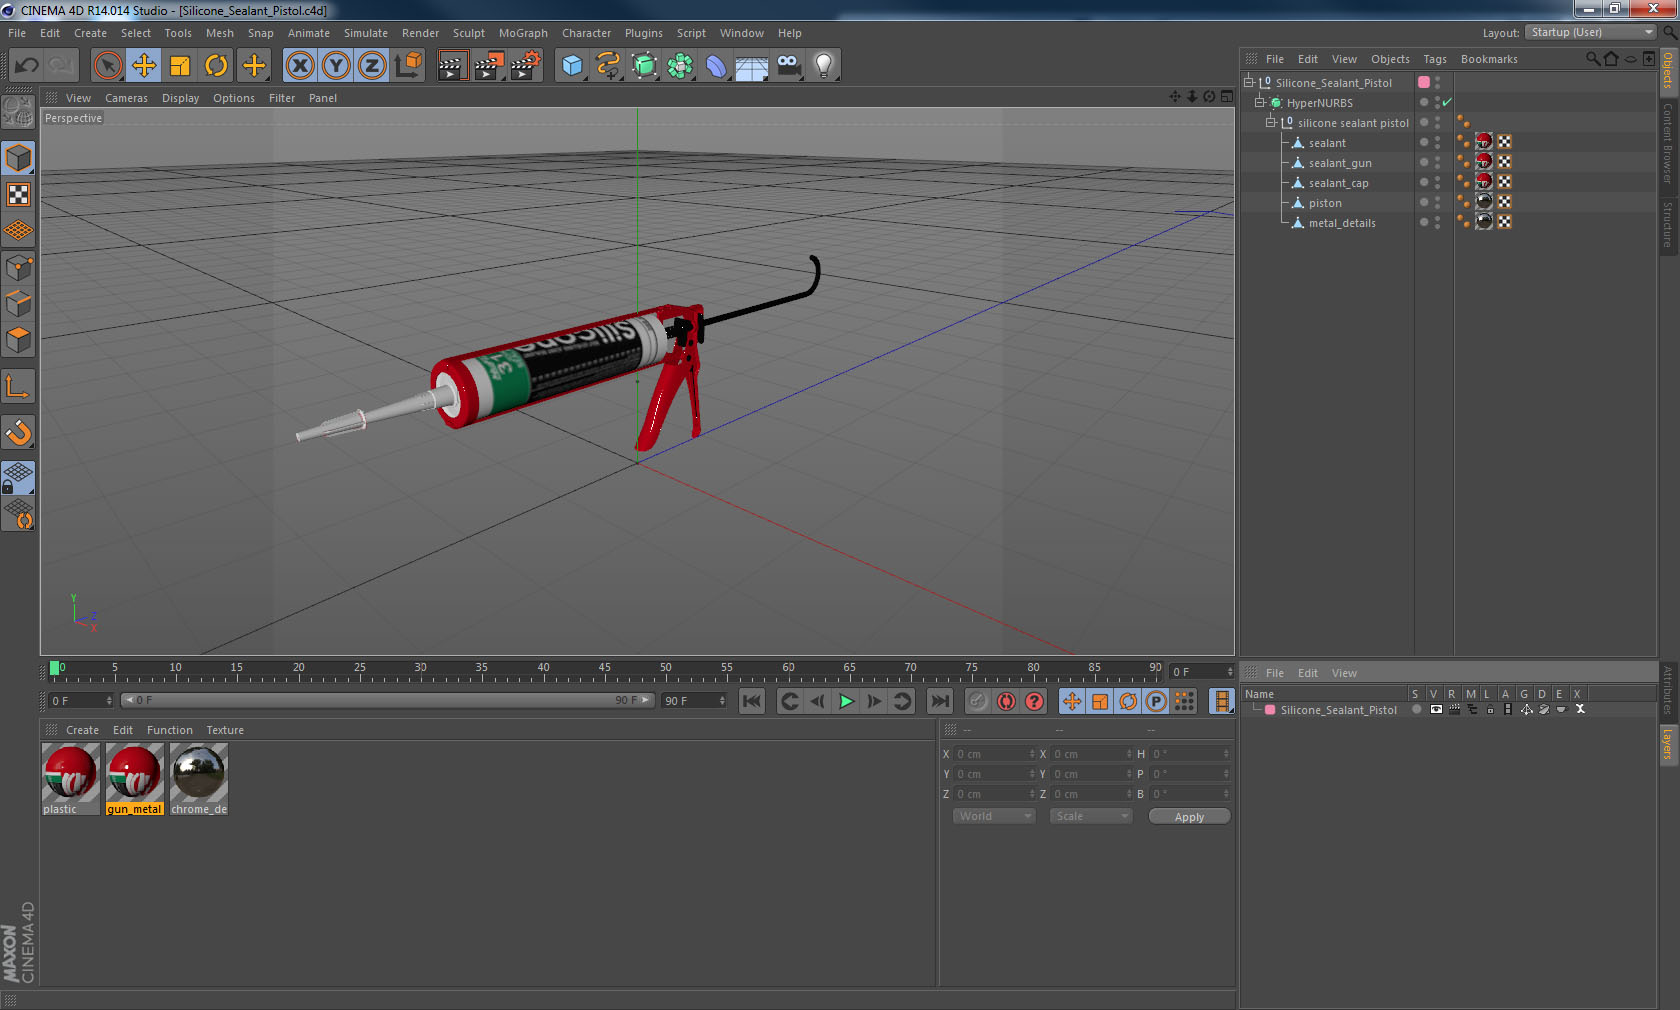Toggle the parameter keyframe P icon
Image resolution: width=1680 pixels, height=1010 pixels.
click(x=1156, y=701)
